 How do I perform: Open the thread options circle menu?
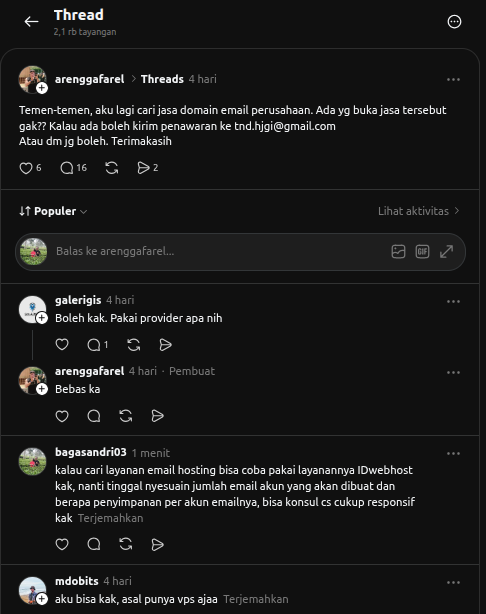tap(454, 22)
